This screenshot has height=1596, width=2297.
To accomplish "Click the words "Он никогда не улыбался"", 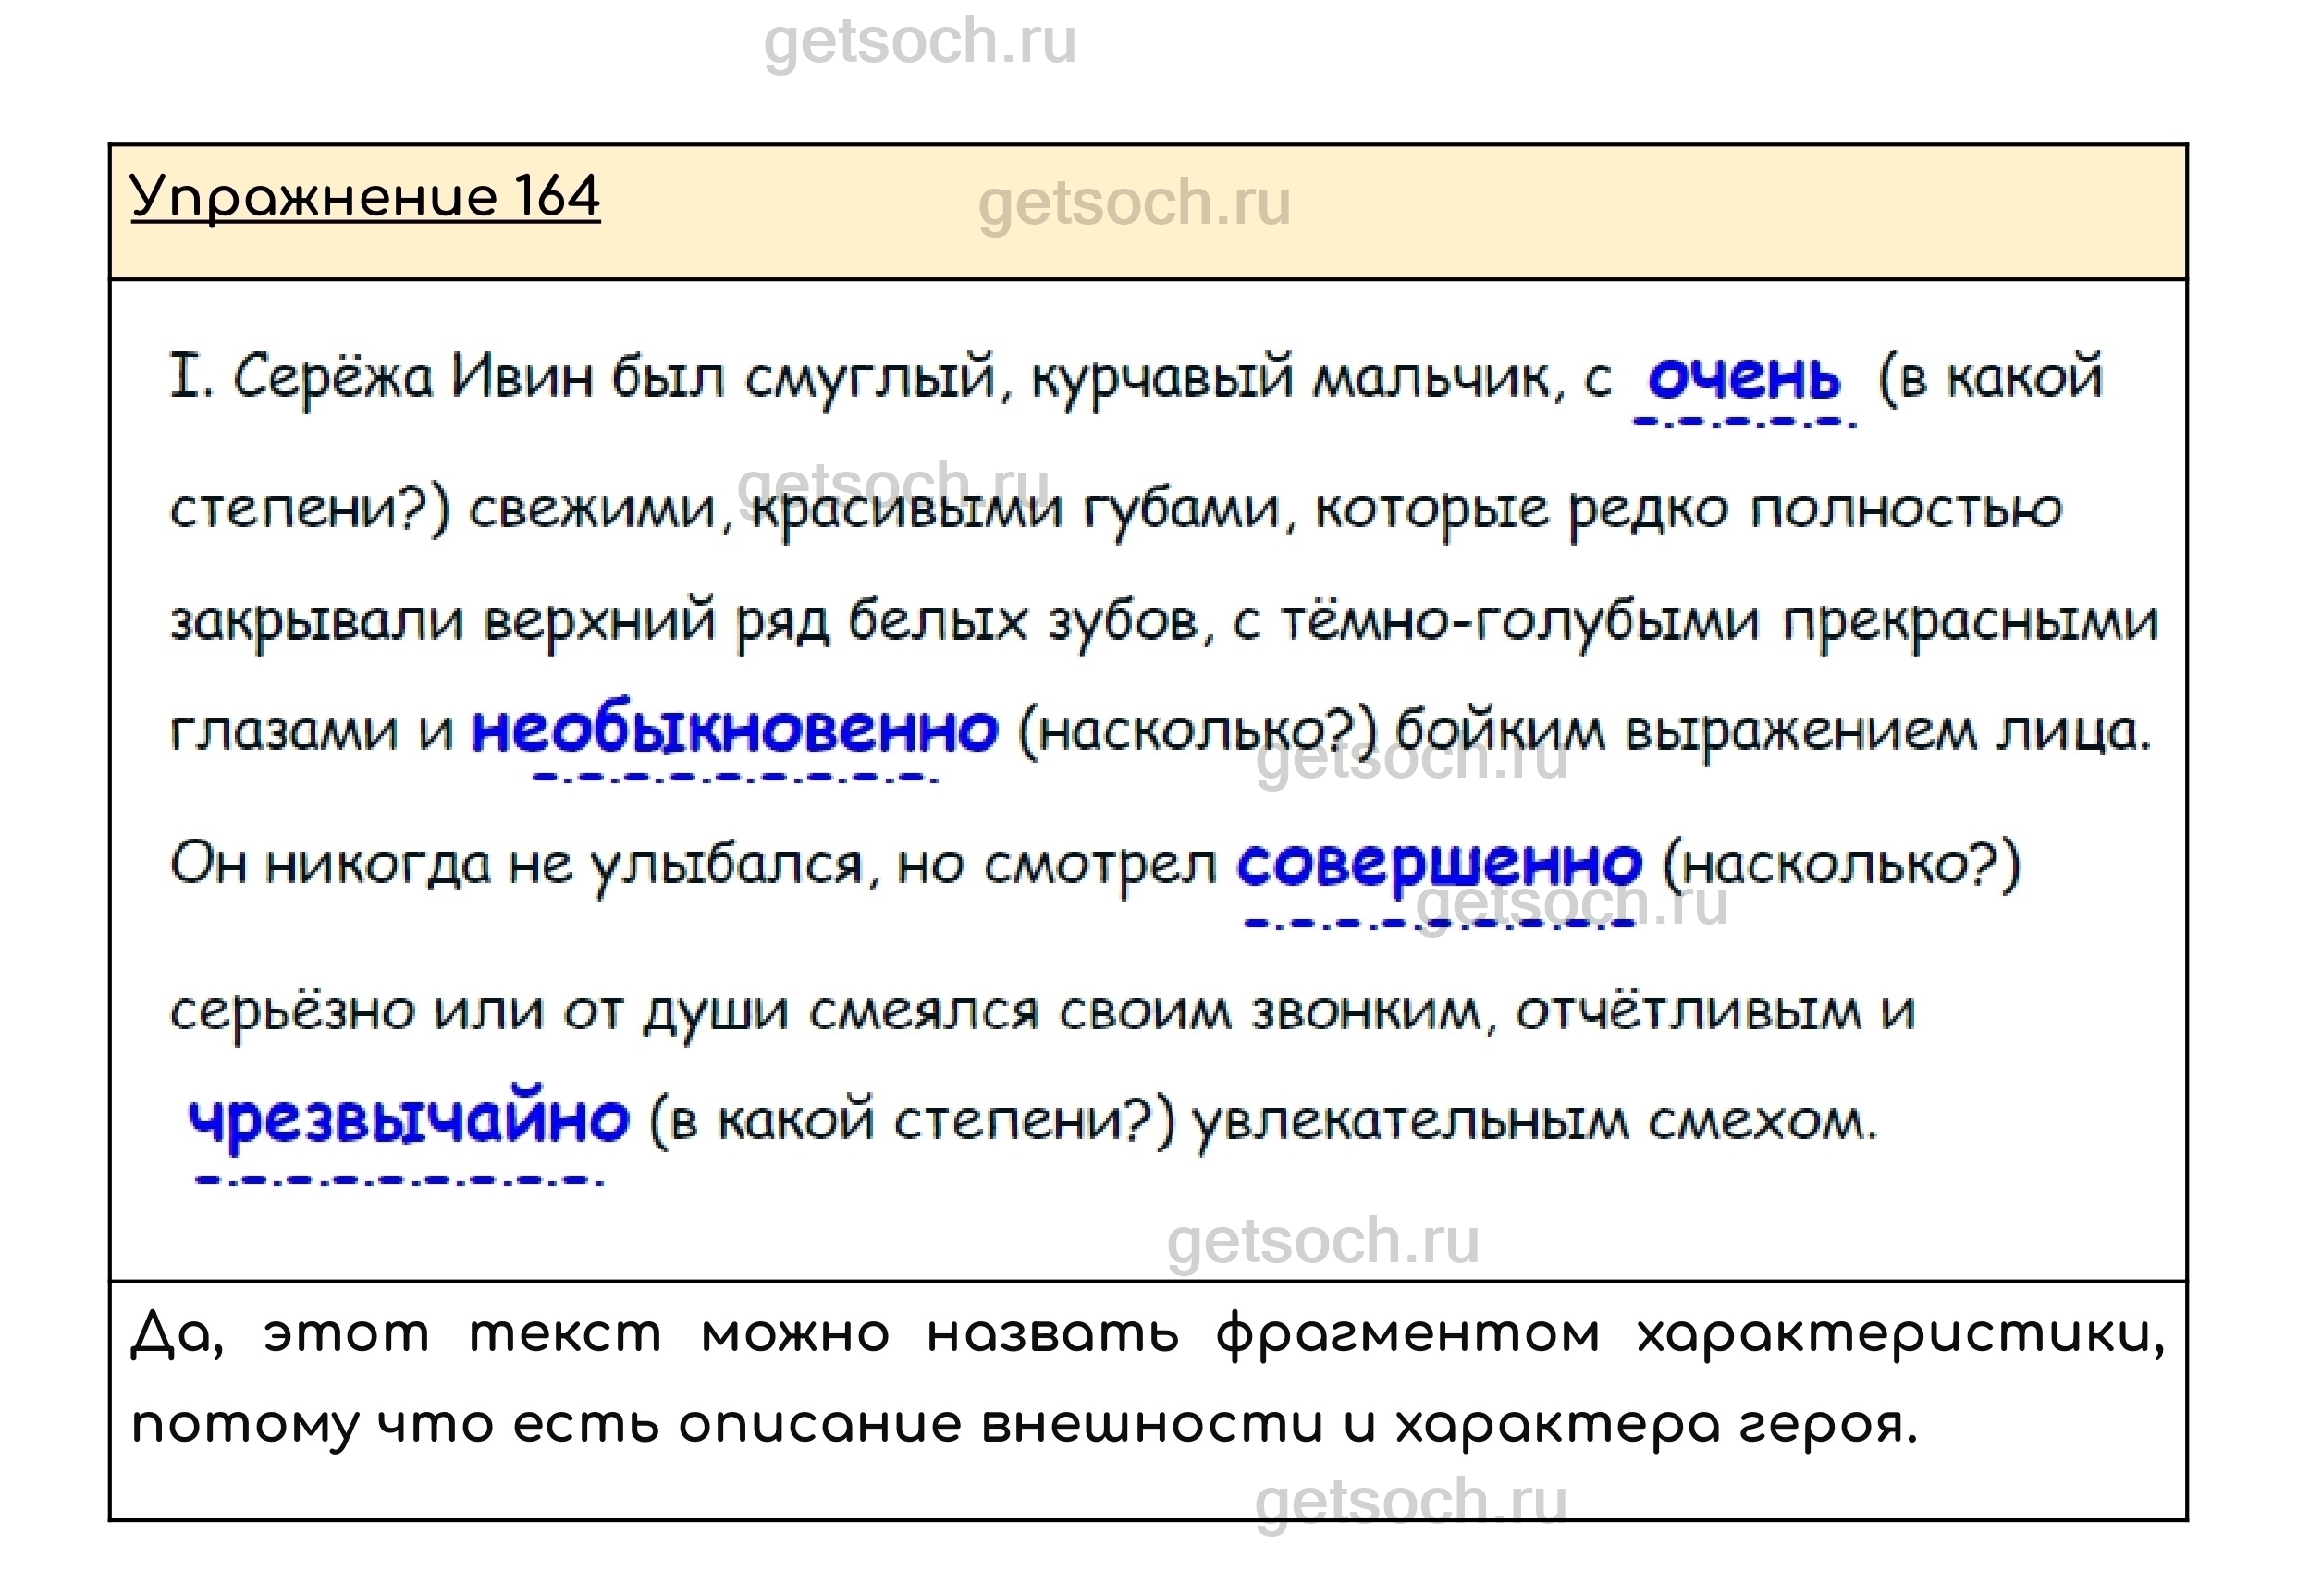I will click(x=516, y=864).
